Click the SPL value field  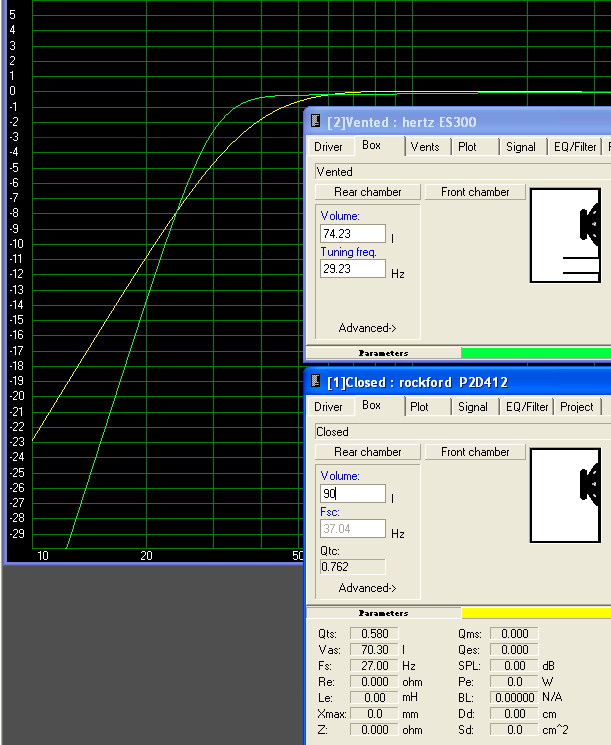pyautogui.click(x=514, y=666)
